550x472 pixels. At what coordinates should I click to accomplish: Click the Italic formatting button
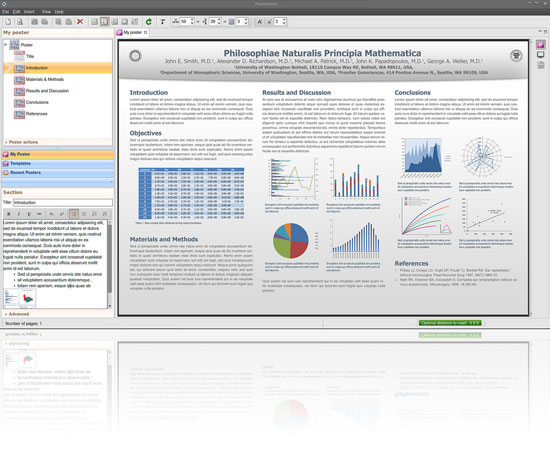(x=19, y=214)
